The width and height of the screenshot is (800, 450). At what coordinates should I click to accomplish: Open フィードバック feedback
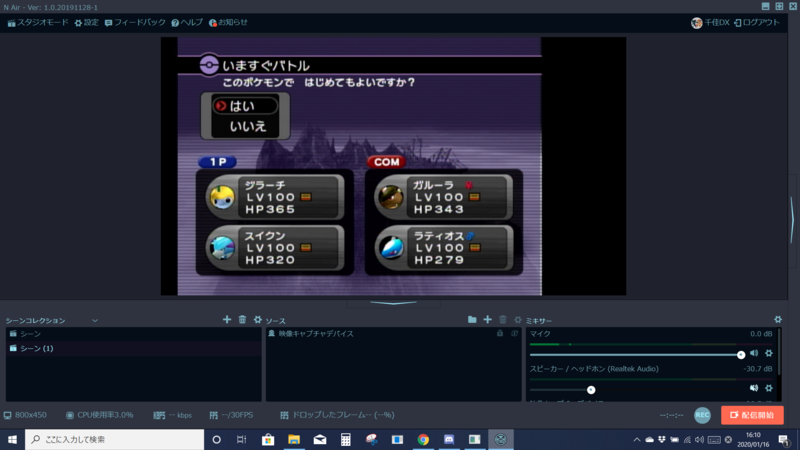pyautogui.click(x=135, y=22)
